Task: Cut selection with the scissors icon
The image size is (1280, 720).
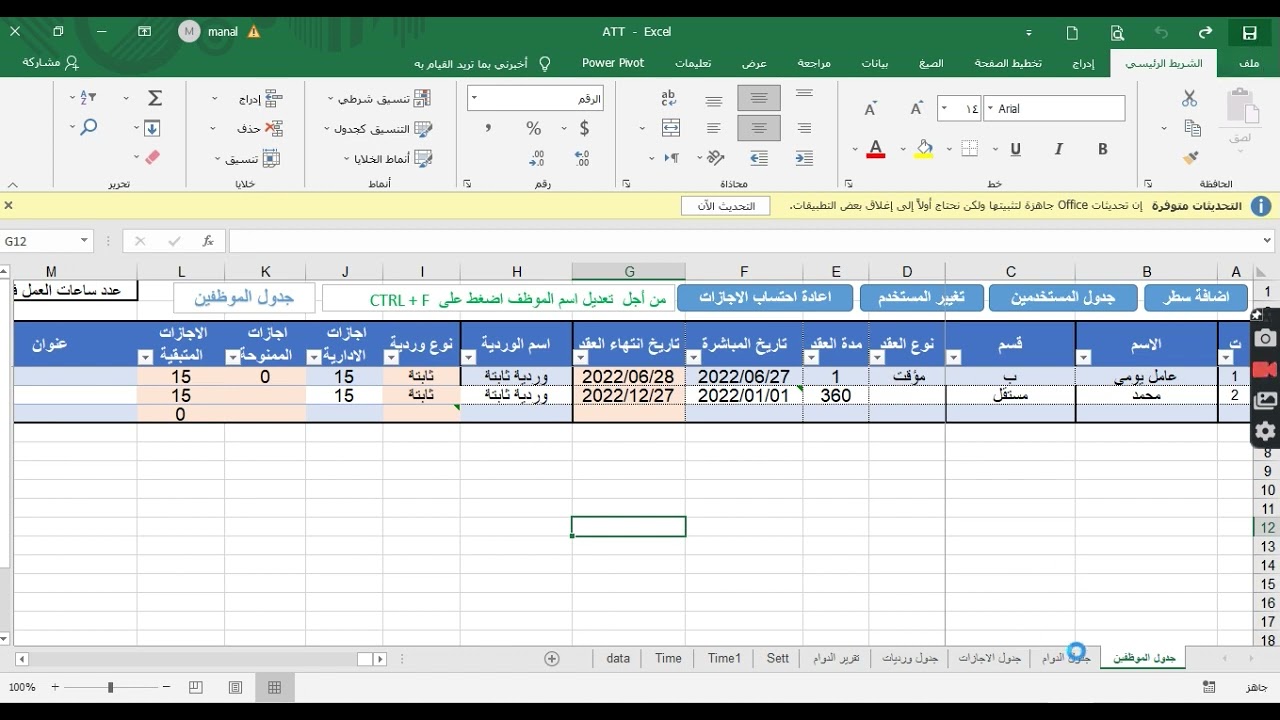Action: [x=1189, y=98]
